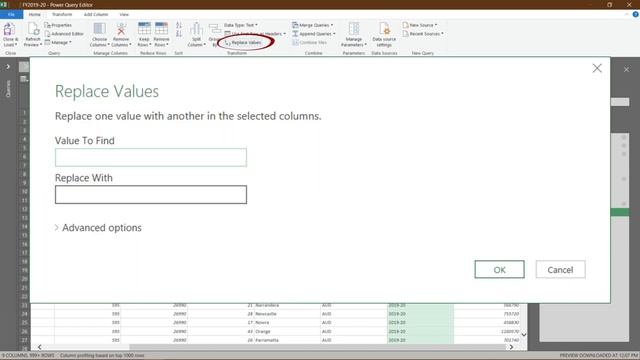Expand Advanced options in the dialog

[x=98, y=228]
